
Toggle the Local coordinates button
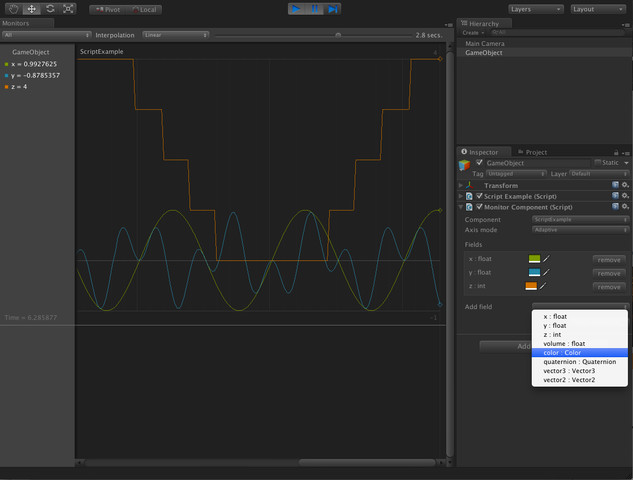pyautogui.click(x=144, y=10)
